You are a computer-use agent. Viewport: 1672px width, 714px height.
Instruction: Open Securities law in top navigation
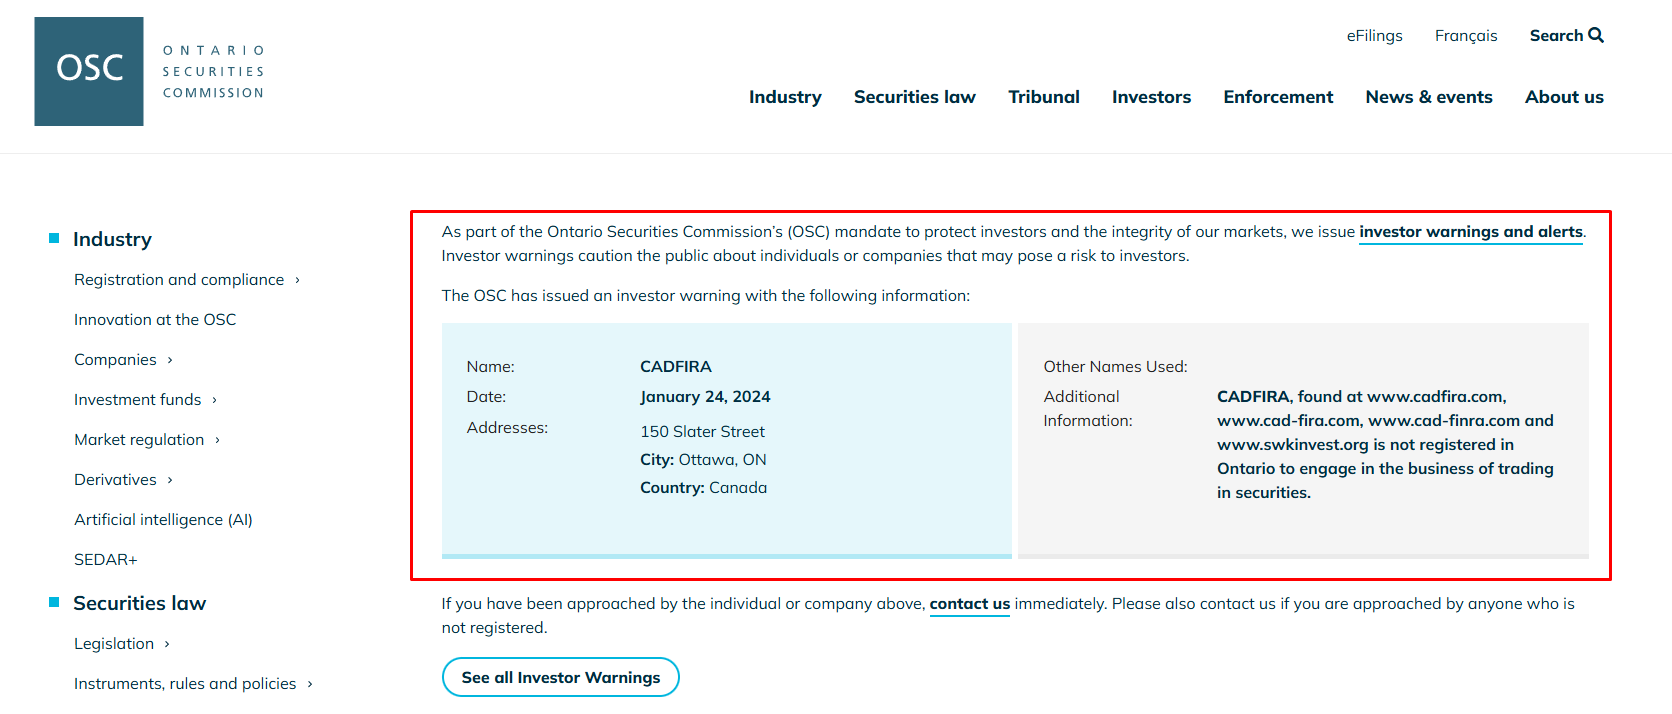coord(914,97)
